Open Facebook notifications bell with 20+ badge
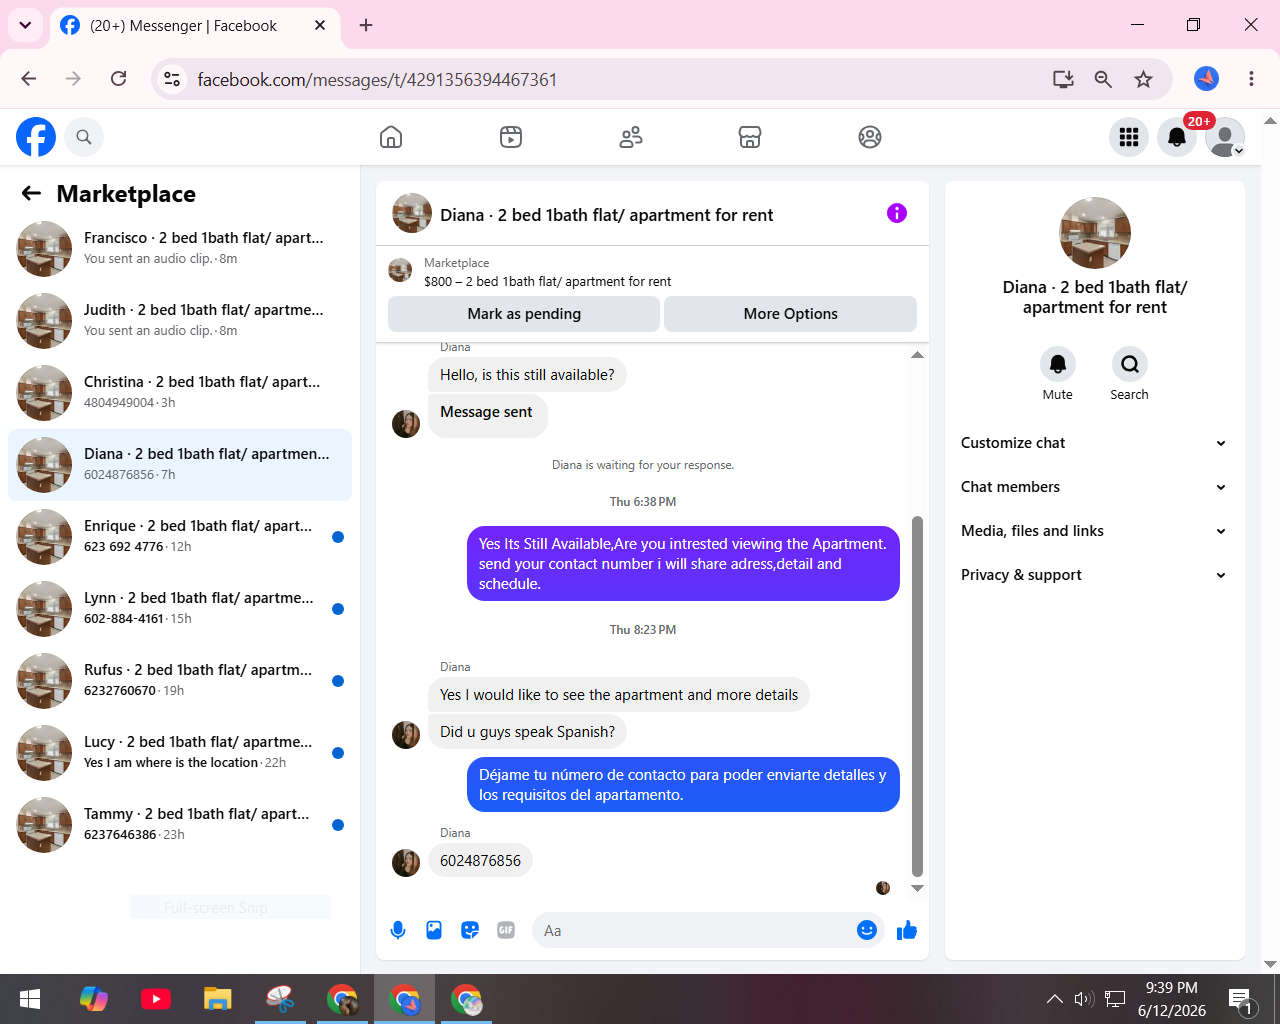 (1177, 137)
